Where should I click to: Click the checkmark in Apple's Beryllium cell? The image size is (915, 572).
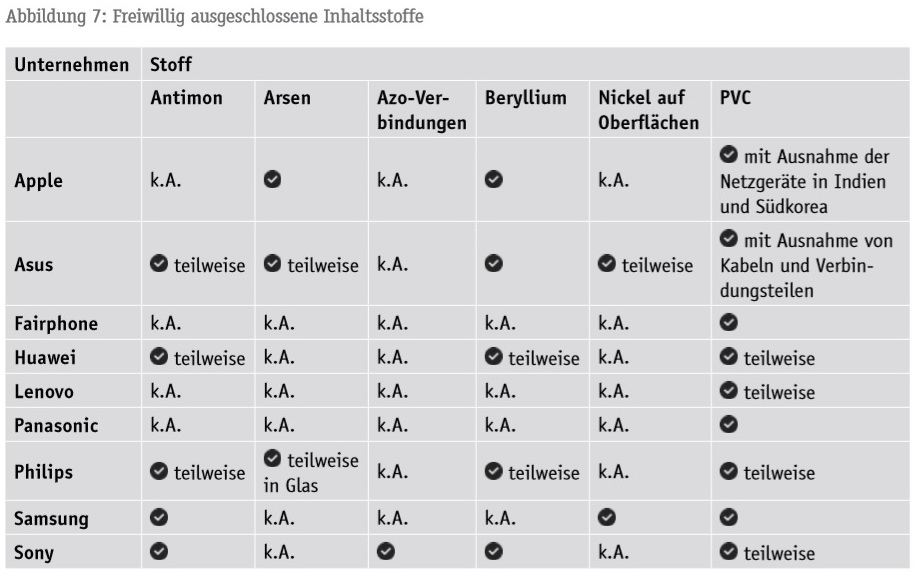493,181
